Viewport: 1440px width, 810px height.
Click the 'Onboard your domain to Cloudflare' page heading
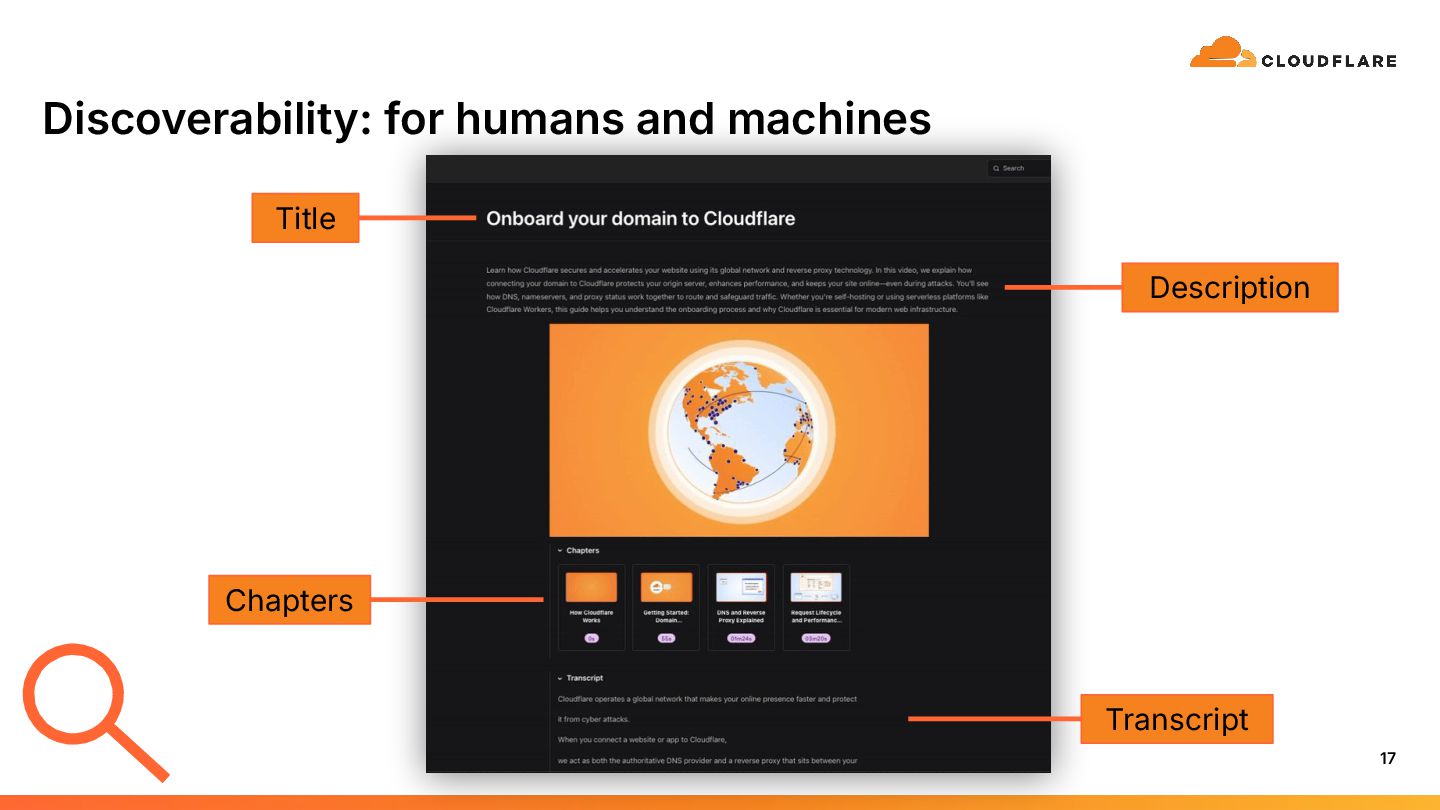pos(640,218)
